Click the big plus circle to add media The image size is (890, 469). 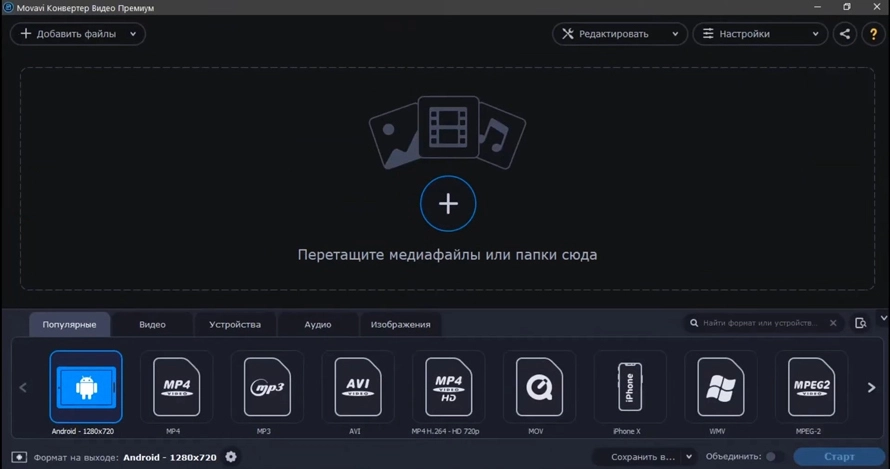(448, 203)
